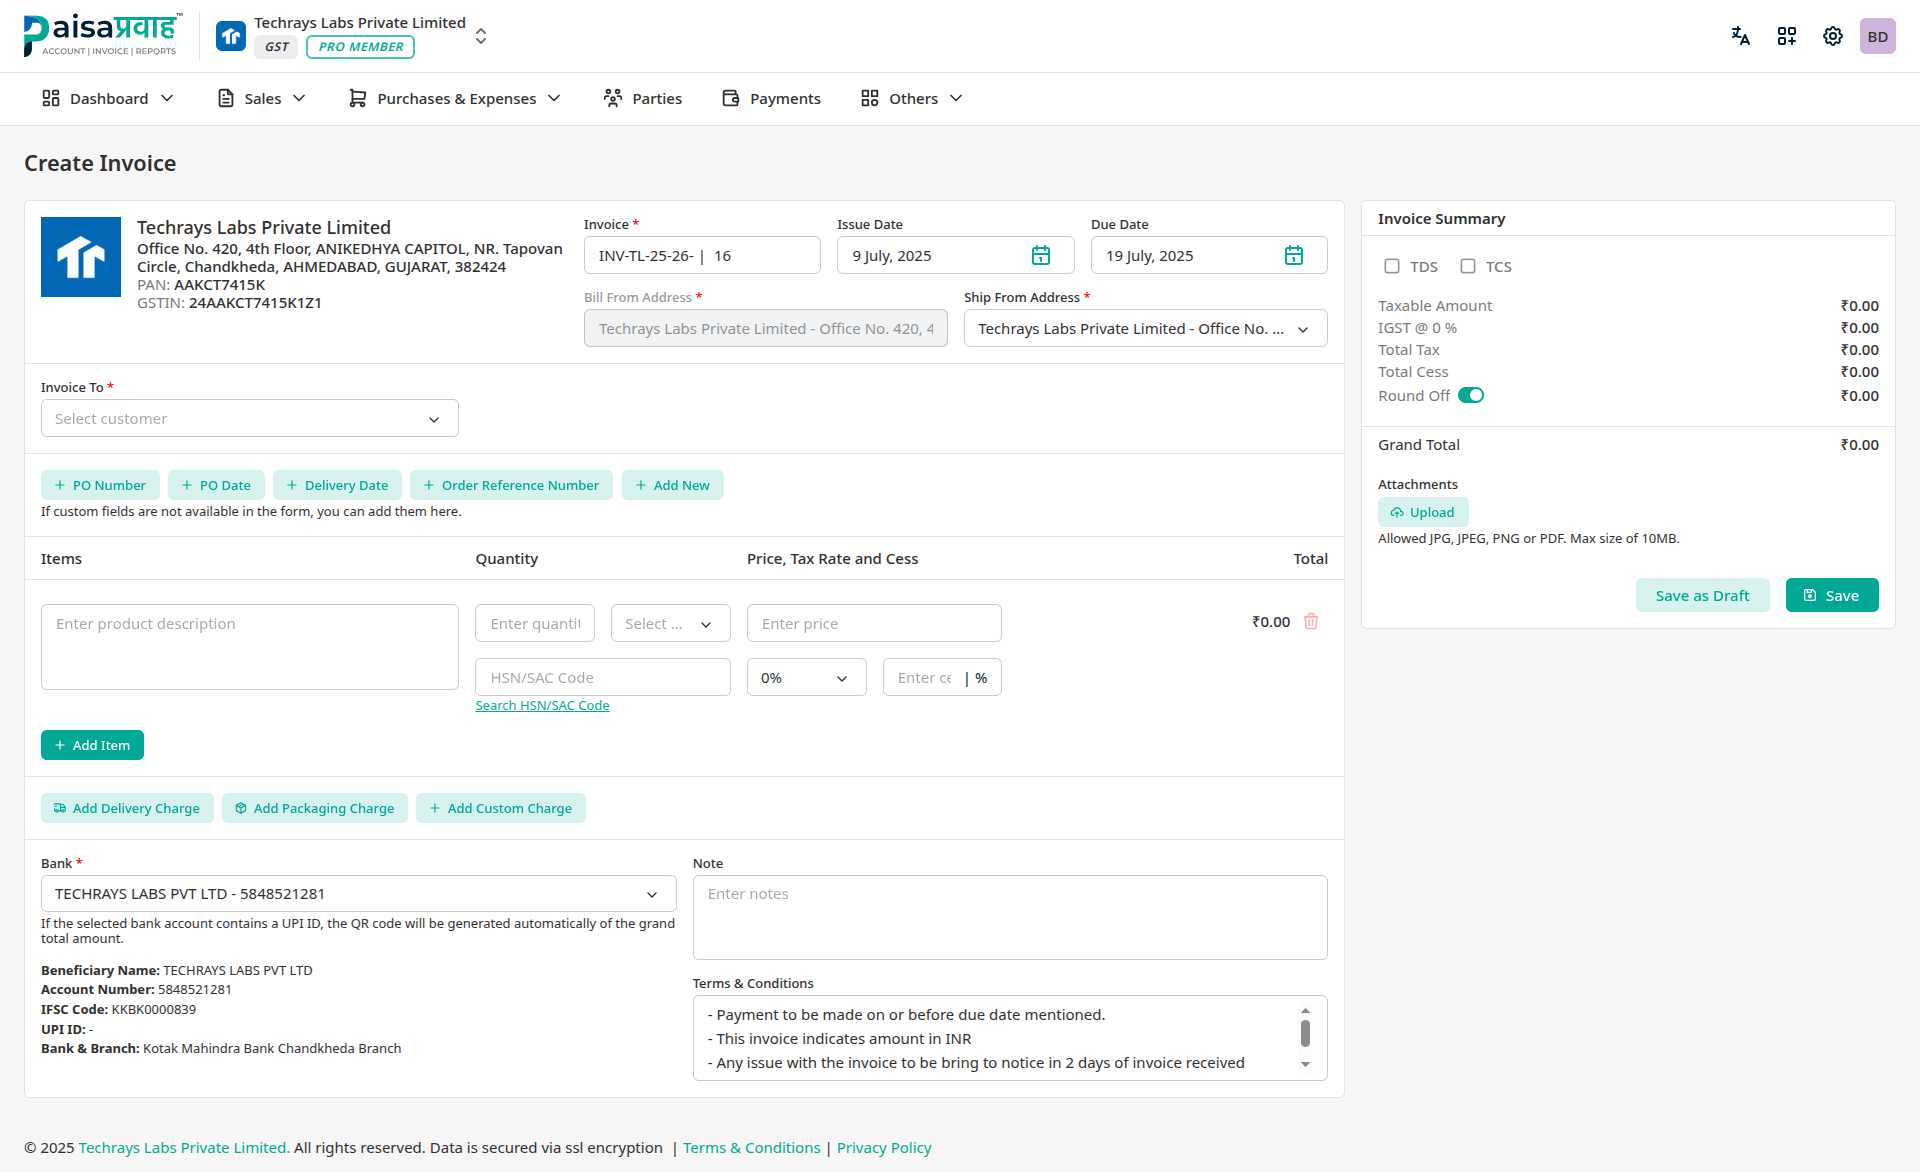The height and width of the screenshot is (1173, 1920).
Task: Add the Order Reference Number field
Action: click(511, 485)
